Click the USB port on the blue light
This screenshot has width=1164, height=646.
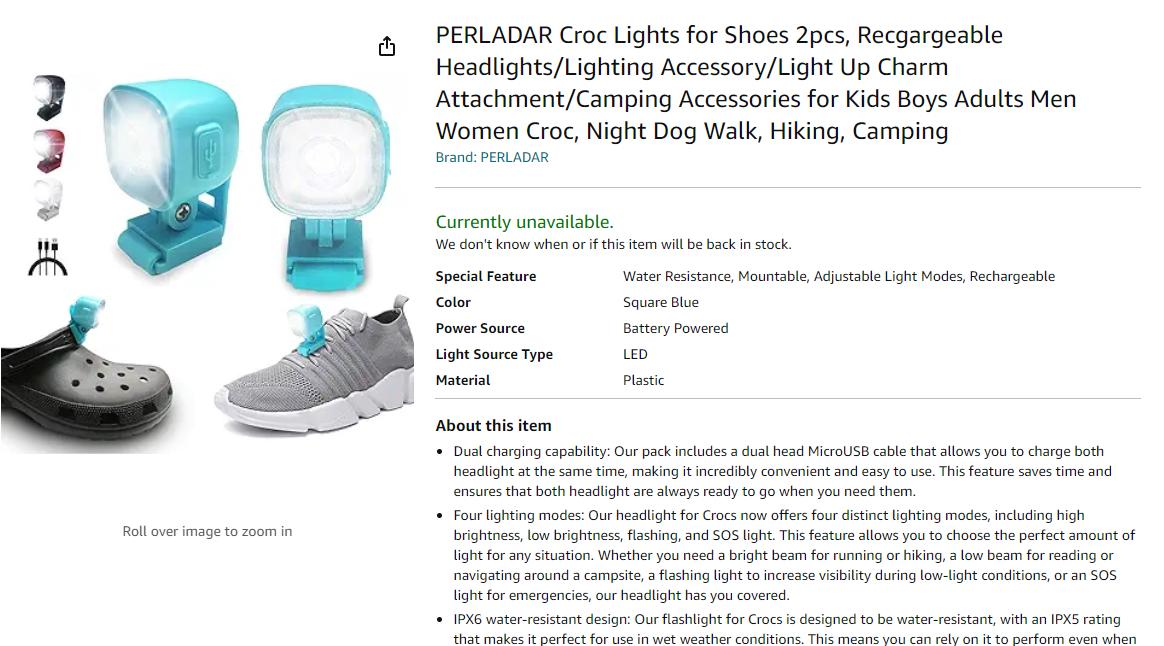(209, 153)
